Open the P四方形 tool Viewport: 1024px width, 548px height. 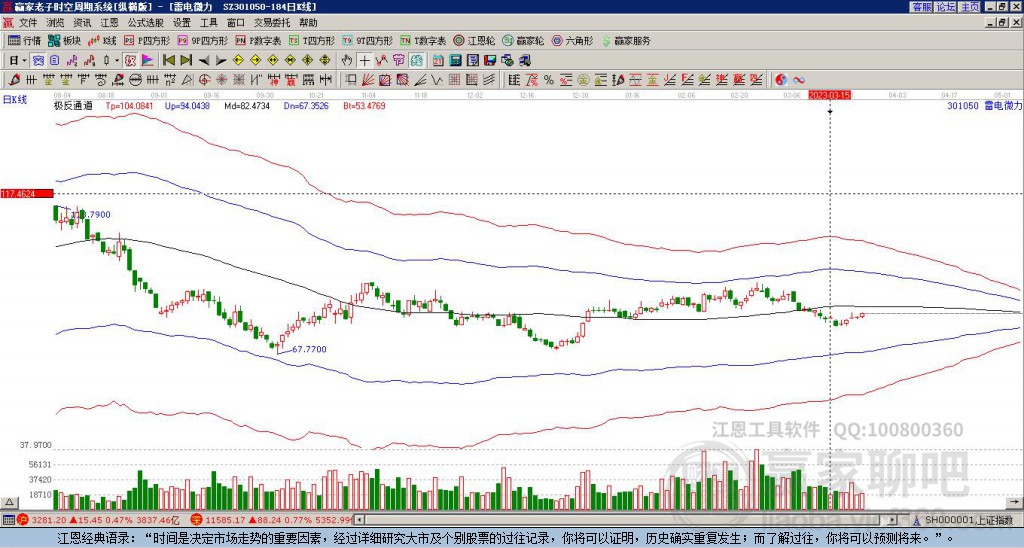[x=146, y=40]
